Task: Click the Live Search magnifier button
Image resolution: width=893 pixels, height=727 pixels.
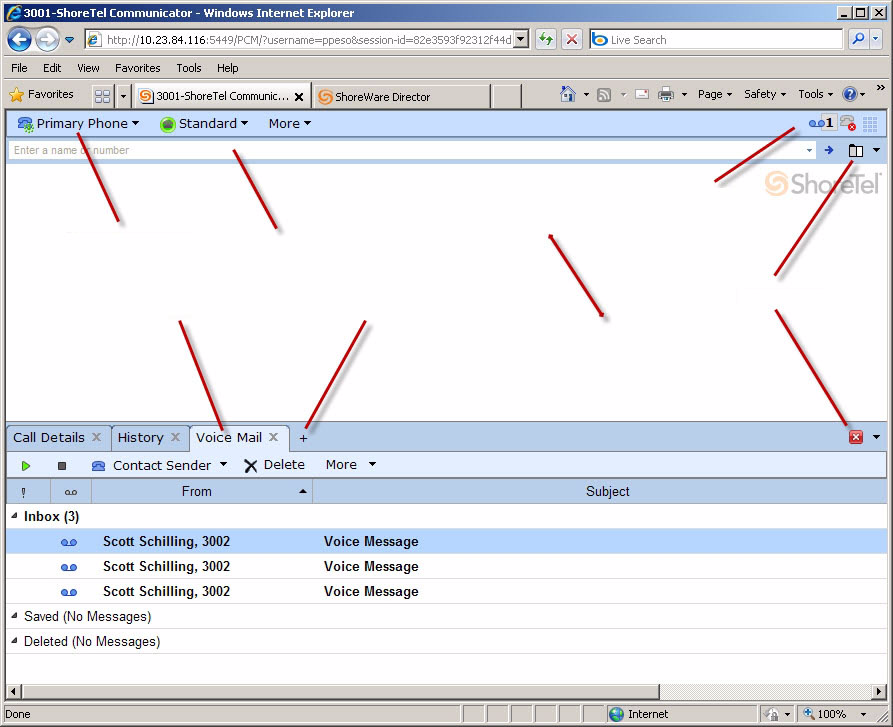Action: pos(858,39)
